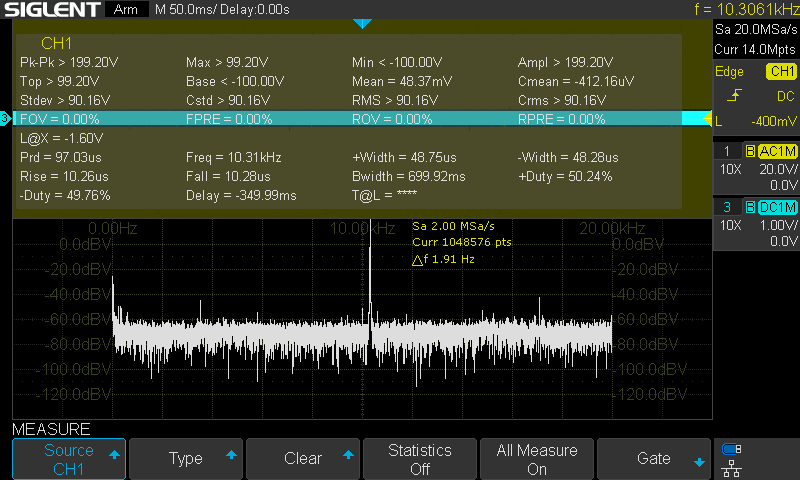Click the DC trigger coupling label

pyautogui.click(x=786, y=96)
